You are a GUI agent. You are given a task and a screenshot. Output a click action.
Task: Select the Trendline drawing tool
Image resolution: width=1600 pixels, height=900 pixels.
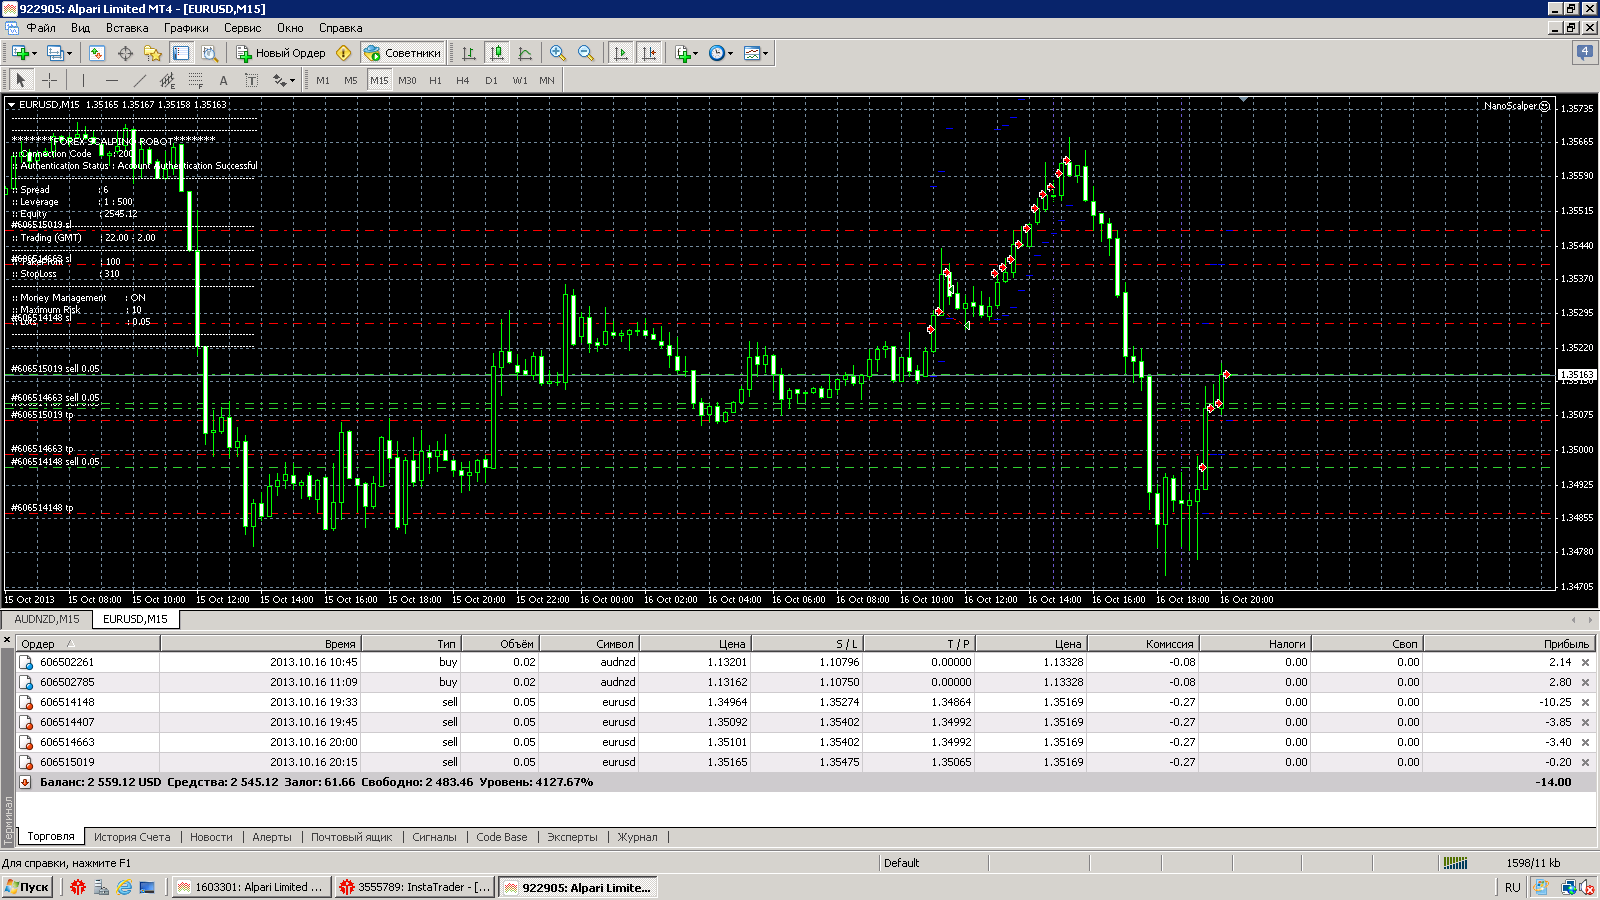tap(139, 80)
